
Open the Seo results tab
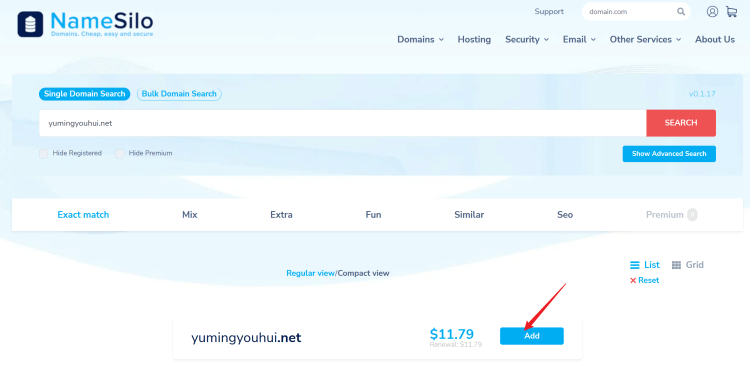[x=565, y=215]
